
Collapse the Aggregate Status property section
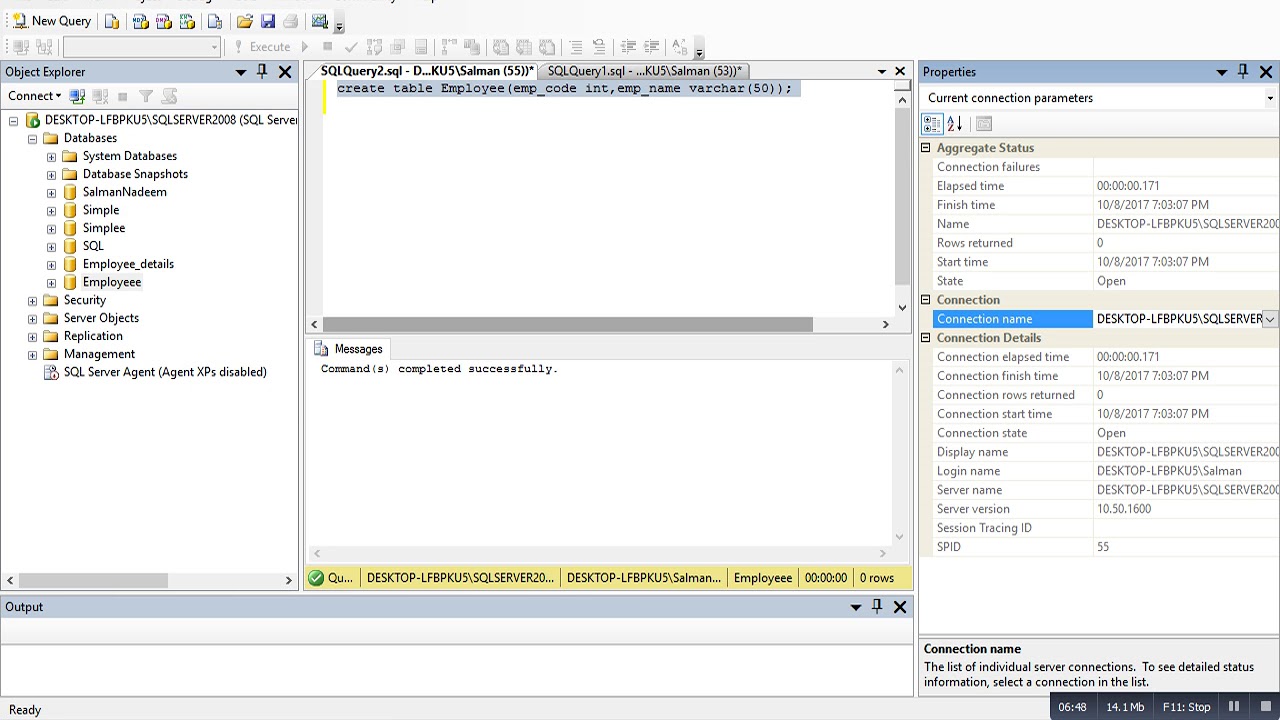926,148
